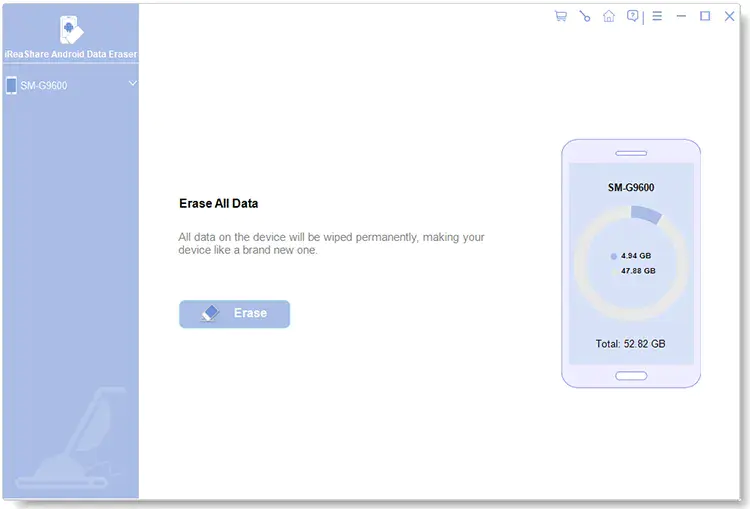Image resolution: width=750 pixels, height=509 pixels.
Task: Click the Total: 52.82 GB text
Action: [x=630, y=343]
